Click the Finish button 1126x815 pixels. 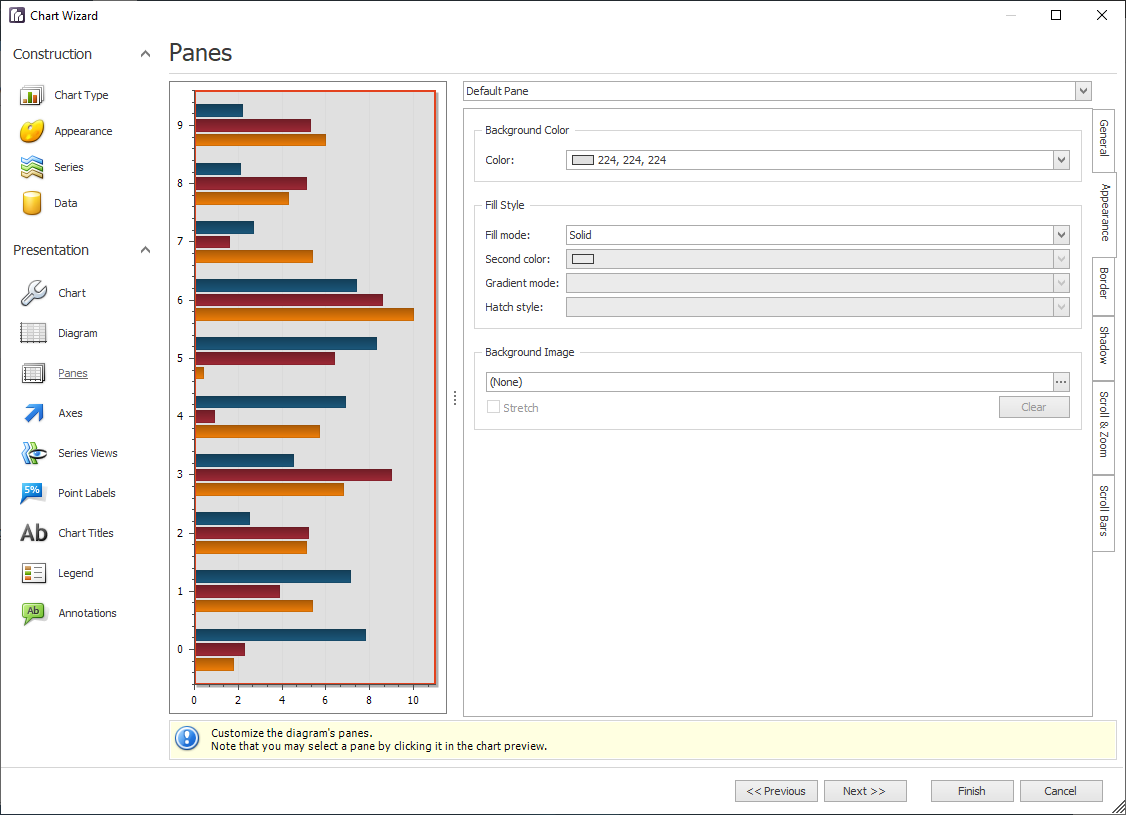pyautogui.click(x=971, y=790)
